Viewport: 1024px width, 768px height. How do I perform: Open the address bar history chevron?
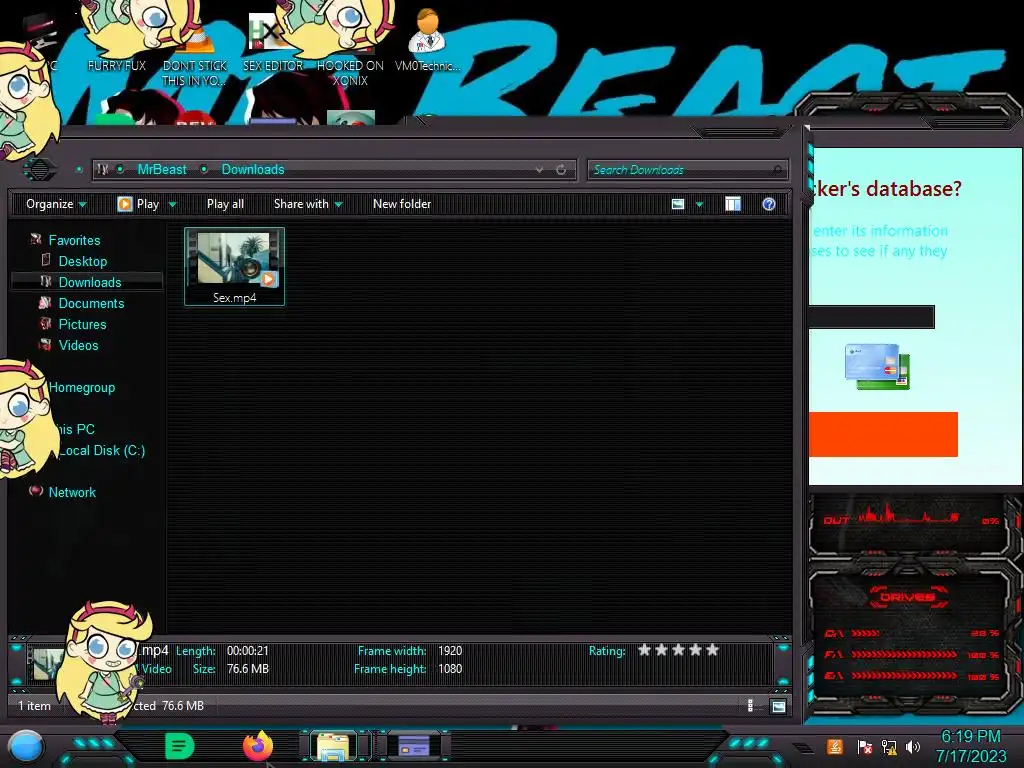pyautogui.click(x=539, y=170)
